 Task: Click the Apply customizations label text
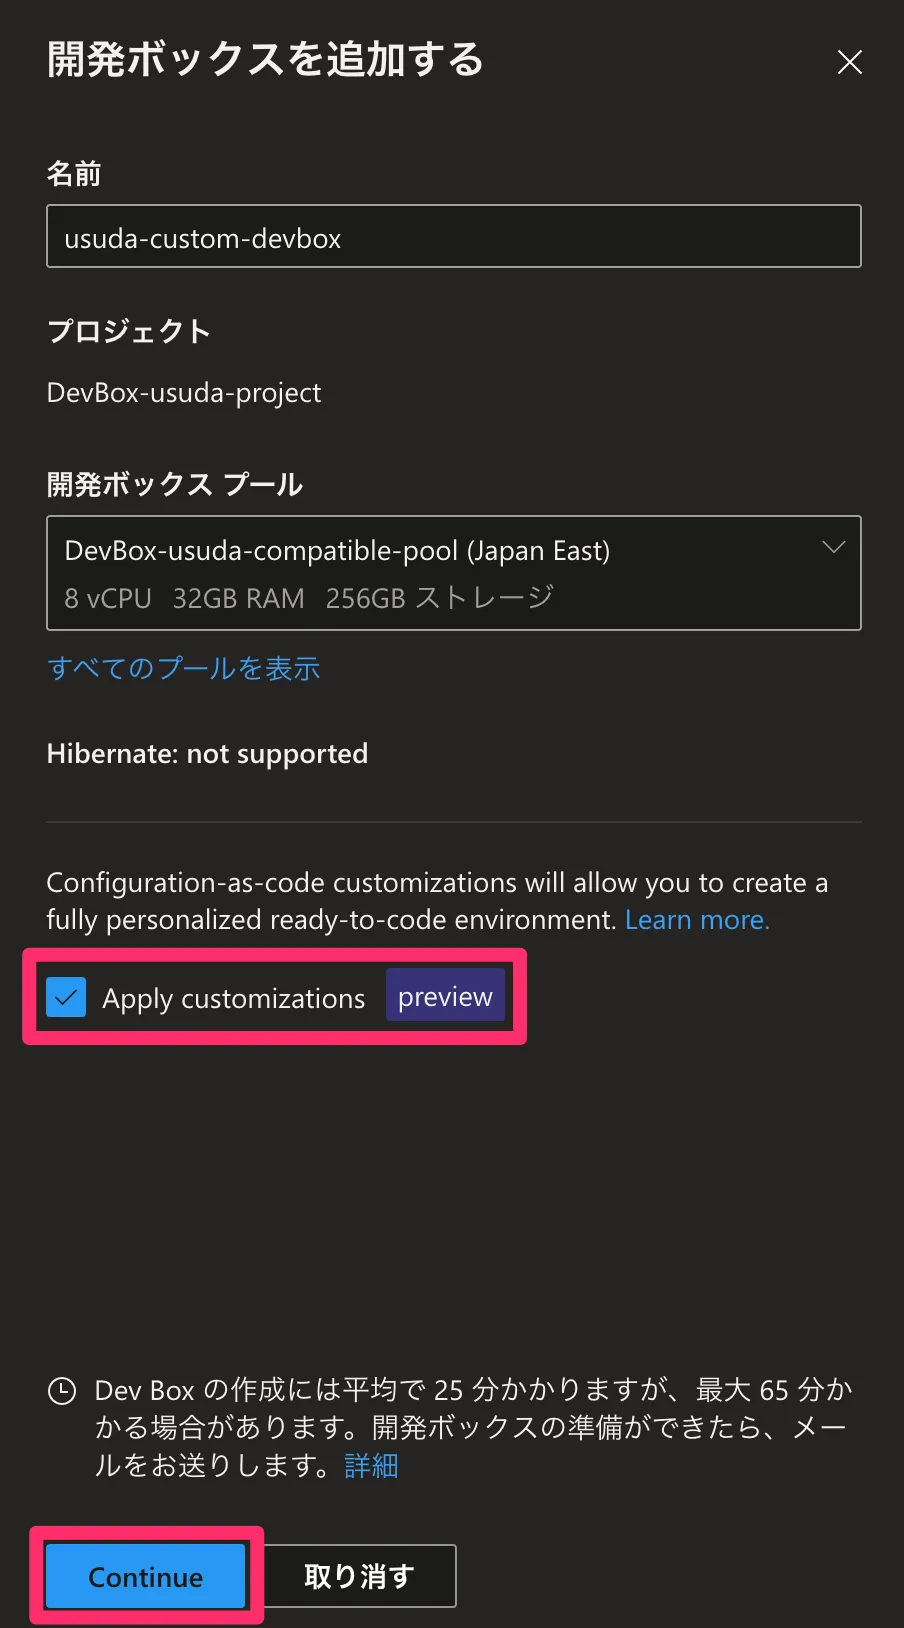click(233, 998)
